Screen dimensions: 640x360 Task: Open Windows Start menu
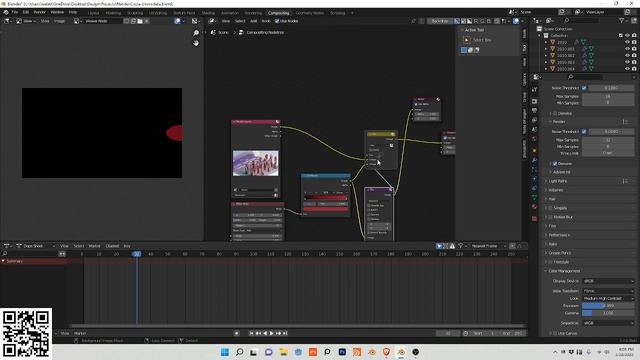(224, 352)
